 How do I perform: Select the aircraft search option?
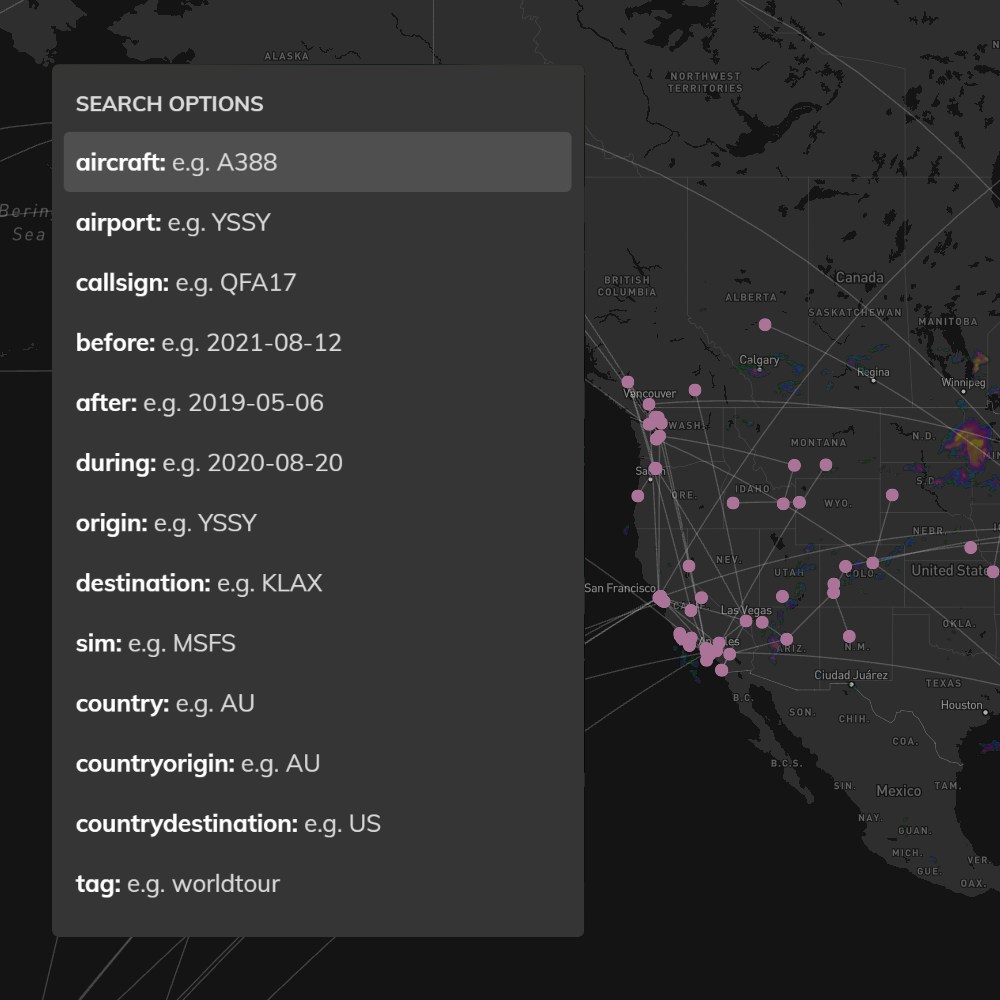[x=317, y=162]
